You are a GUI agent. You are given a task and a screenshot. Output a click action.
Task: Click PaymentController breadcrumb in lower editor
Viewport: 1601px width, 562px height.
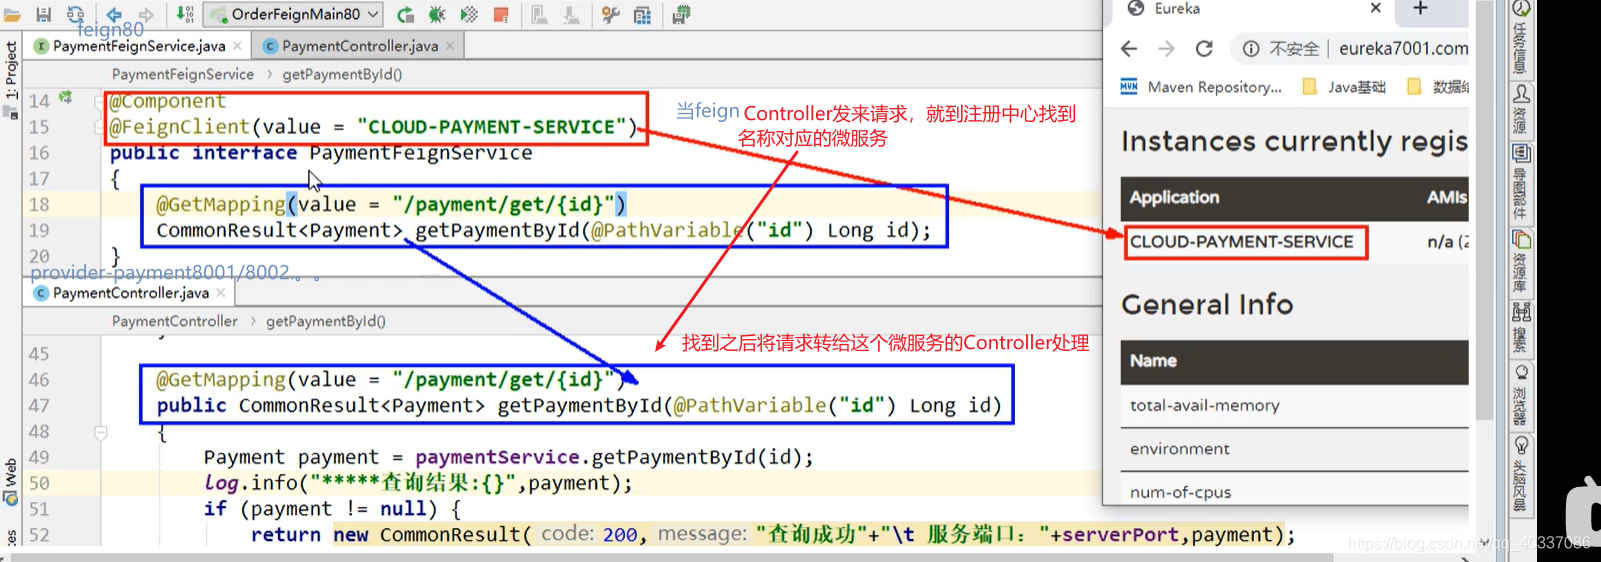tap(175, 321)
